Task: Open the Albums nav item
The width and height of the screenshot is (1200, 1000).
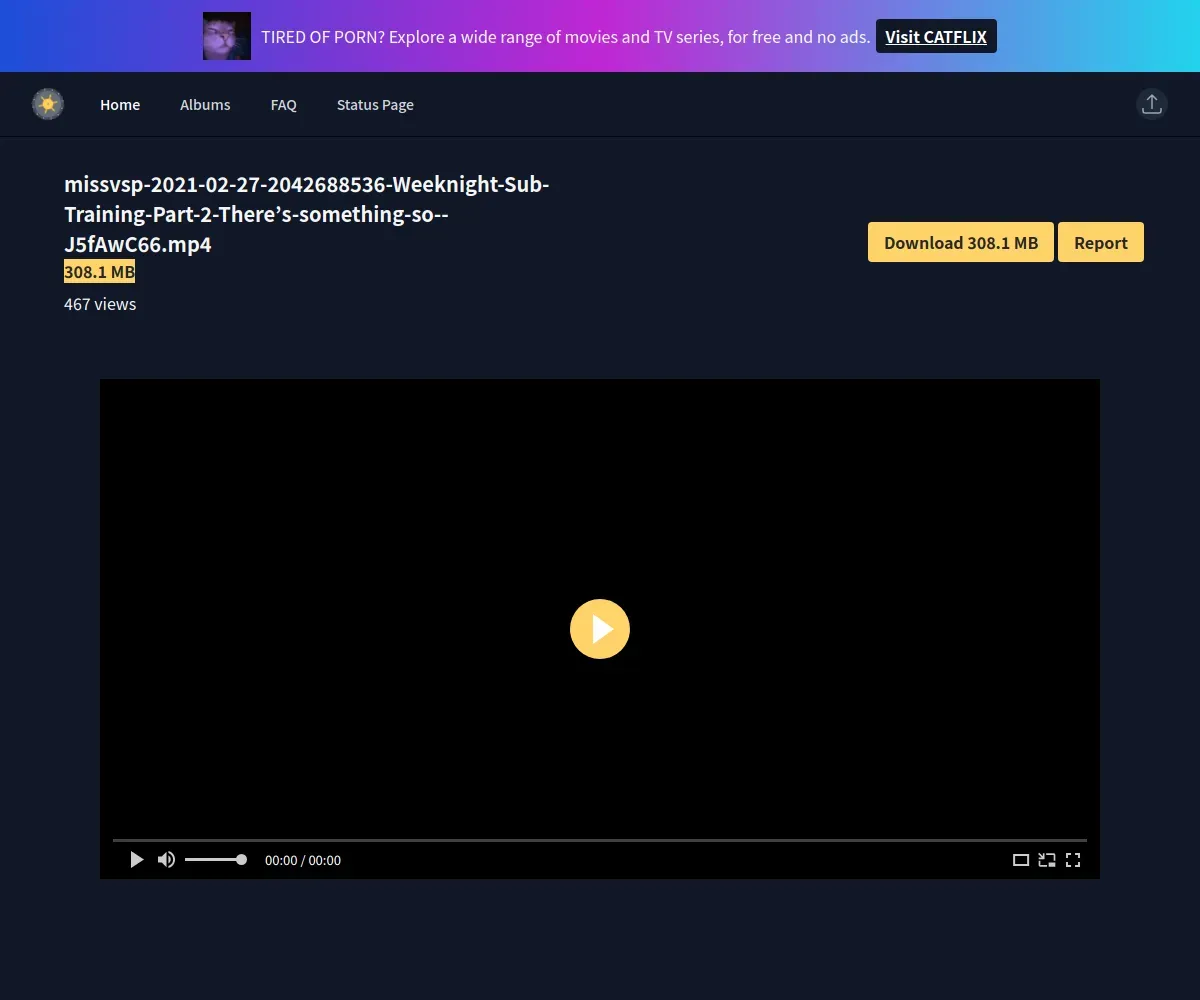Action: [205, 105]
